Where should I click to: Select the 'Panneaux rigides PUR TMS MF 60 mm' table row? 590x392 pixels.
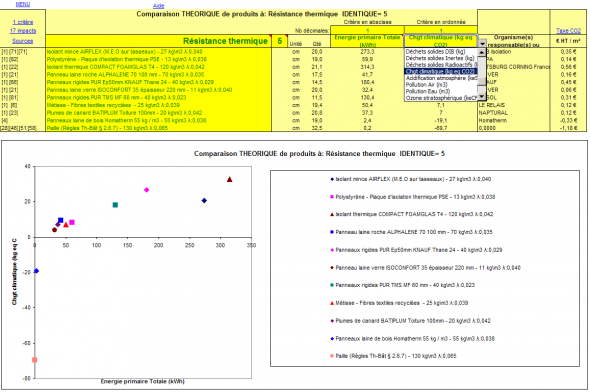click(158, 97)
